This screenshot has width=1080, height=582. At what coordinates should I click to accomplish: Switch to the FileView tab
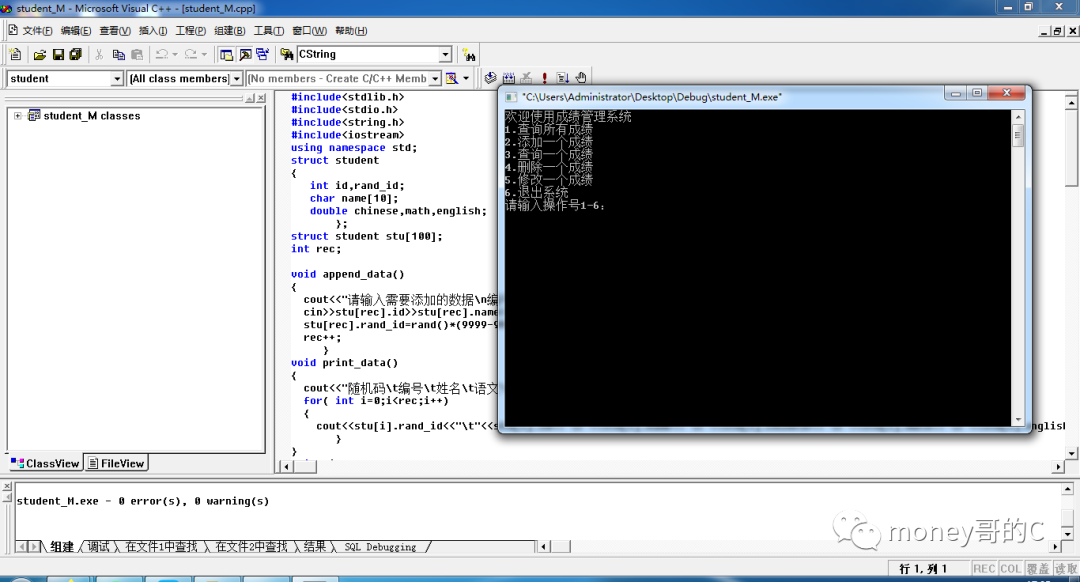[x=116, y=464]
